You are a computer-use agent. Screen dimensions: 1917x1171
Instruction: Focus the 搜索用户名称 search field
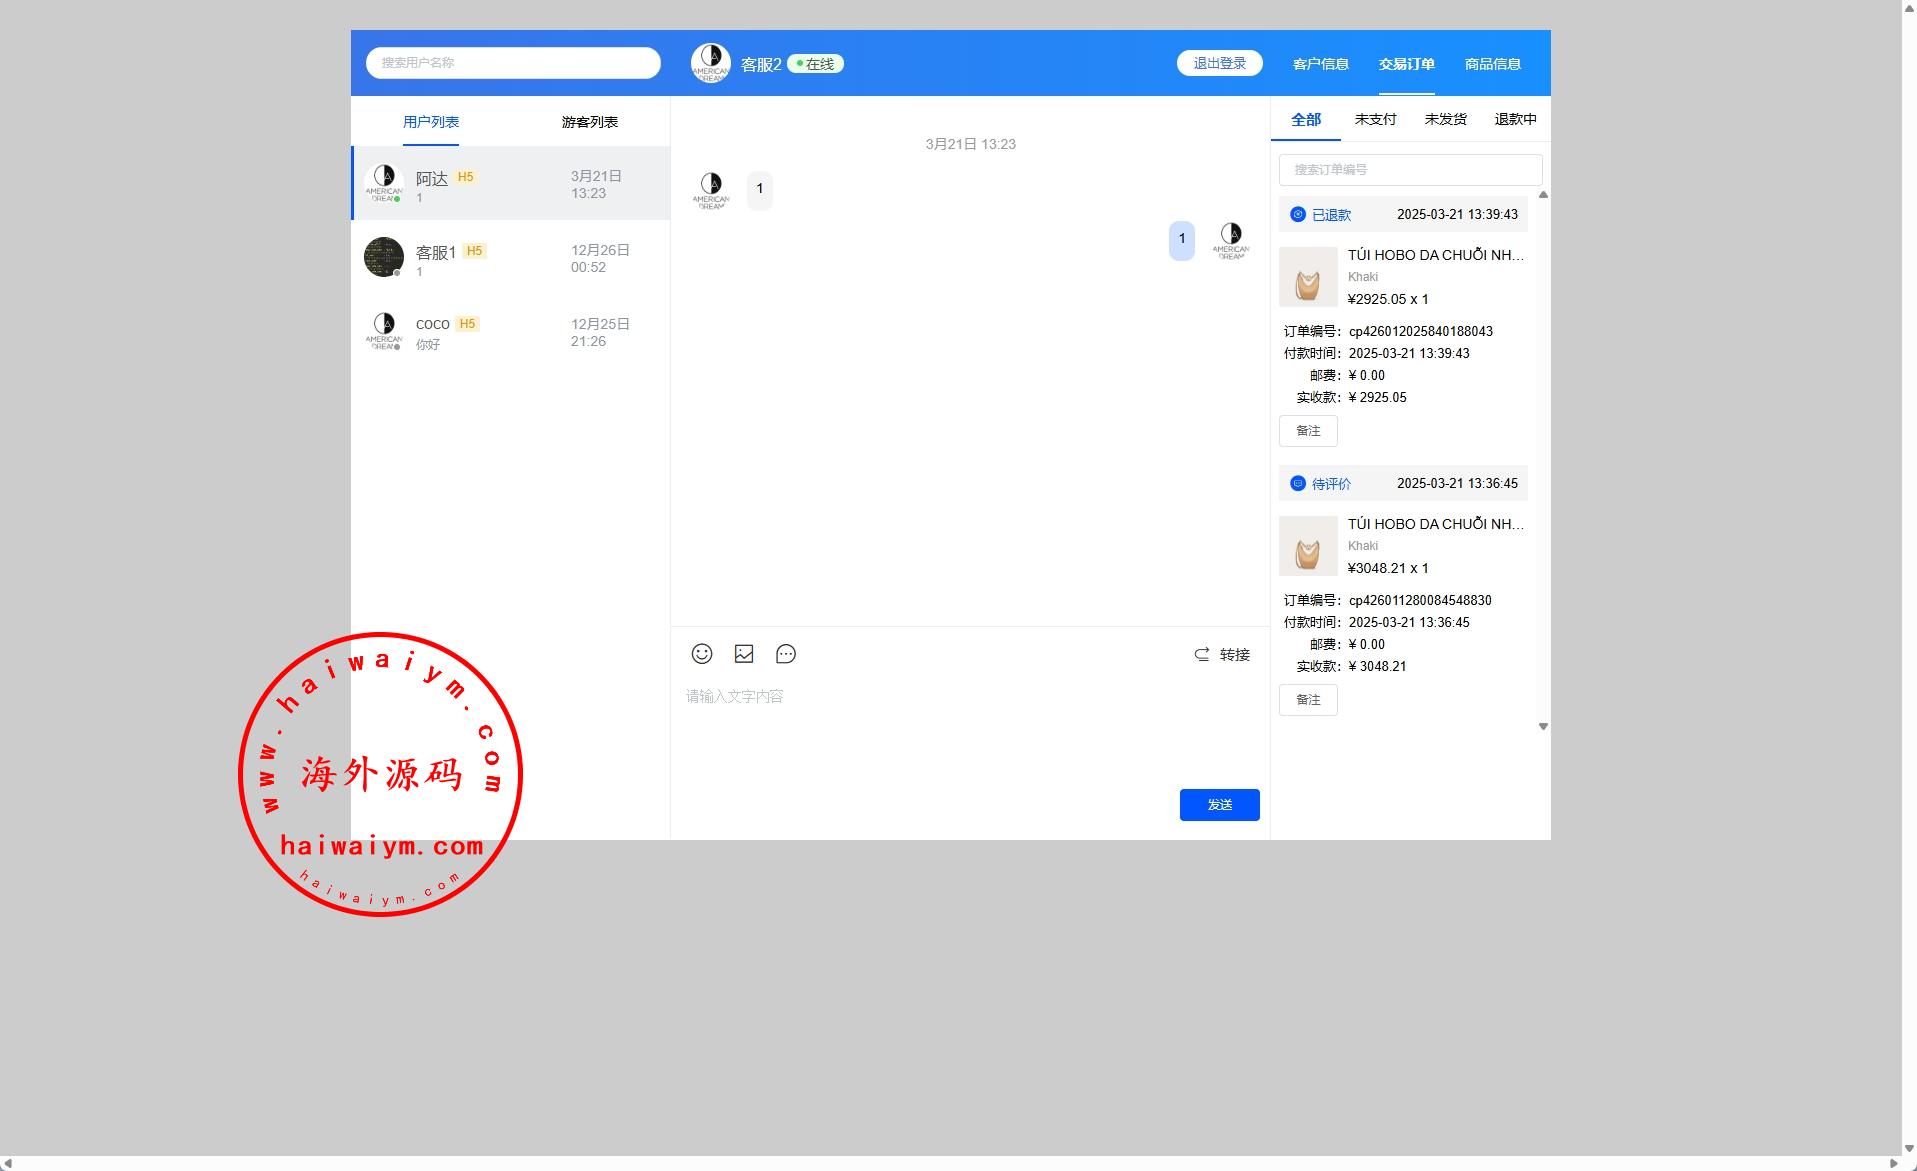point(513,63)
